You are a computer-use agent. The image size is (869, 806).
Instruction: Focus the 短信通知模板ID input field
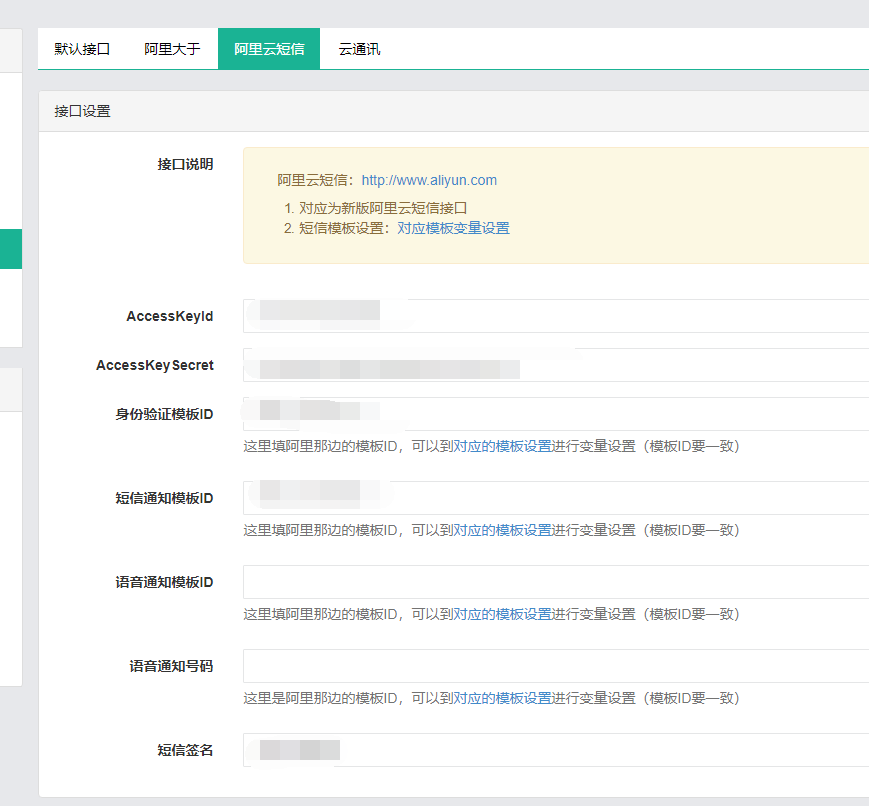(556, 498)
